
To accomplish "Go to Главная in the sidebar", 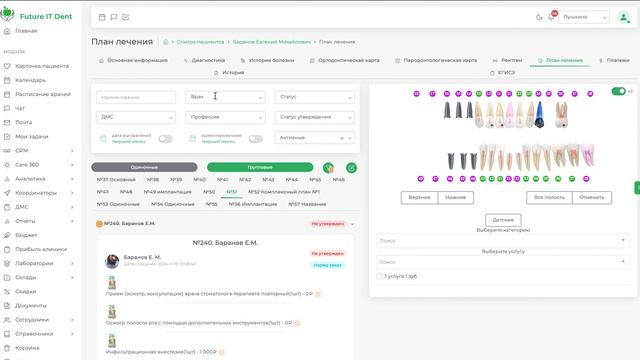I will 26,31.
